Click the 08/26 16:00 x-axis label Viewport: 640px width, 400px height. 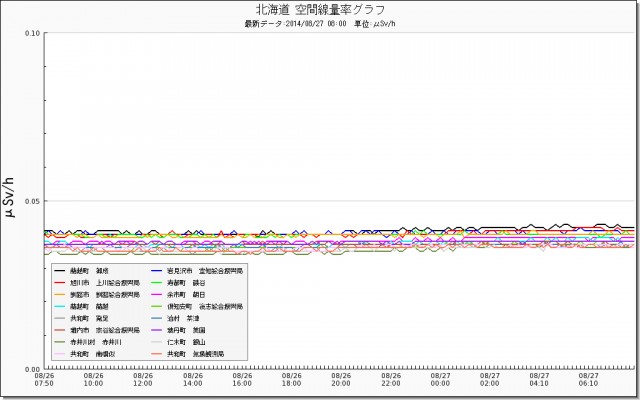point(242,380)
